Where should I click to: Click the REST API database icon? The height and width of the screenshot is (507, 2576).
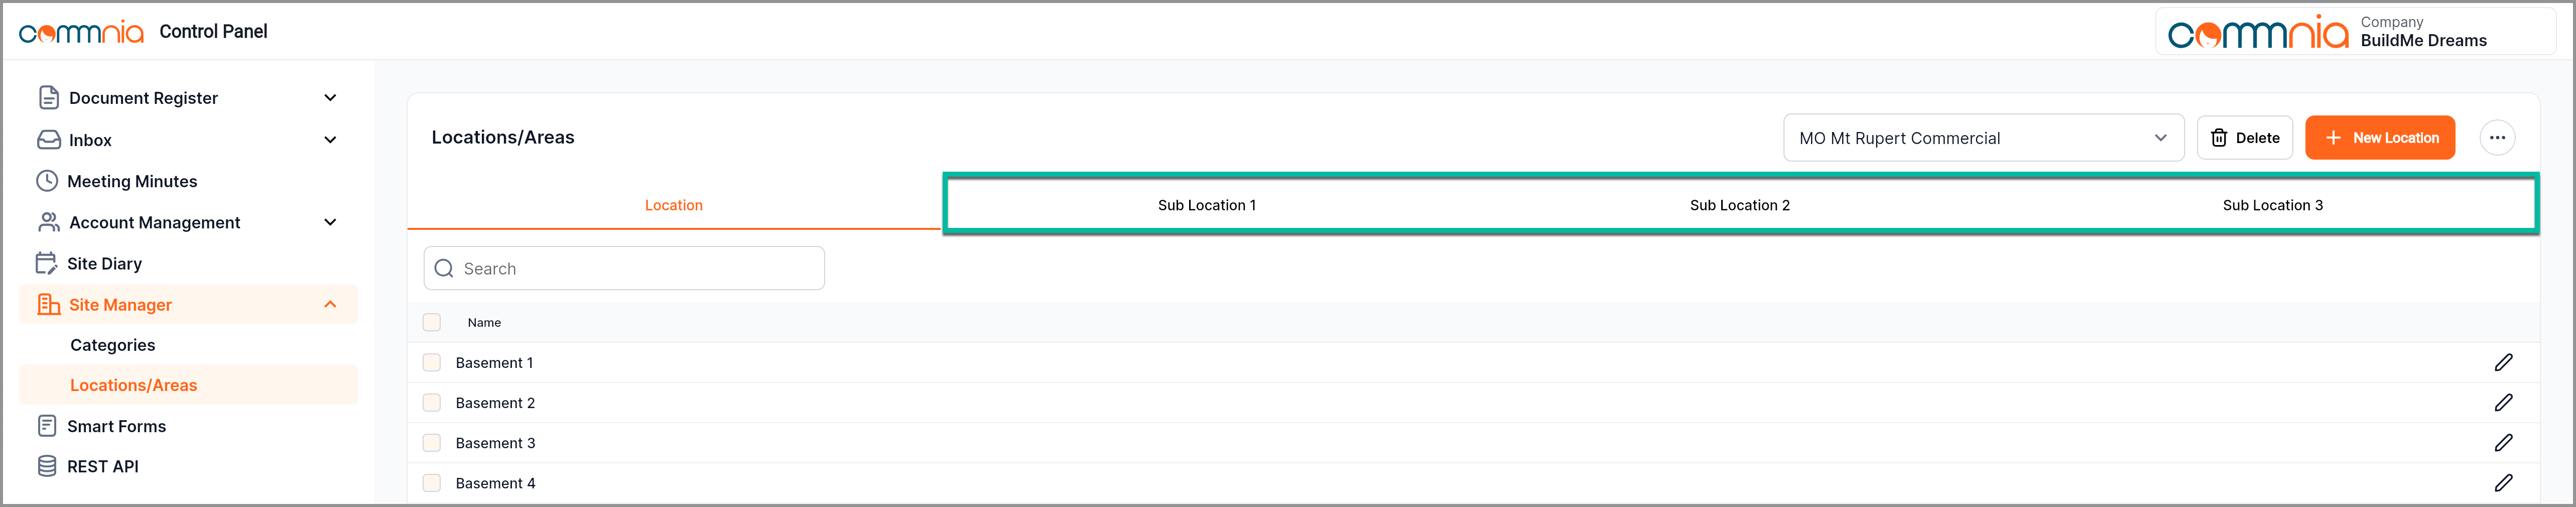click(47, 466)
